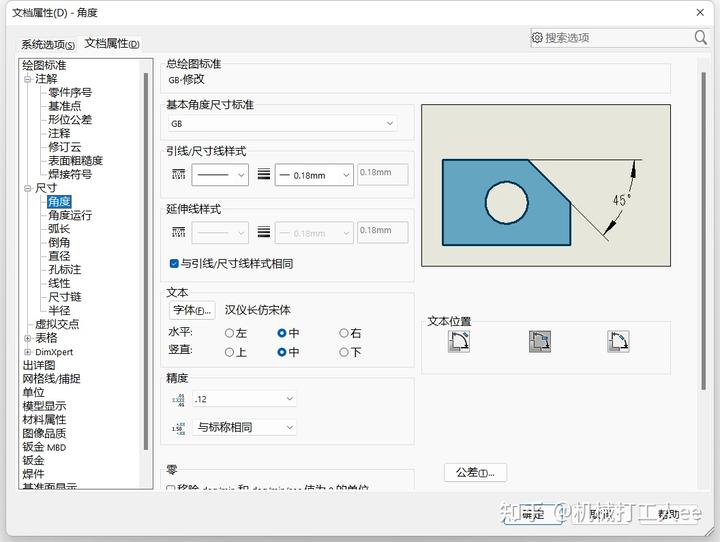Viewport: 720px width, 542px height.
Task: Select 倒角 in the tree
Action: click(x=59, y=243)
